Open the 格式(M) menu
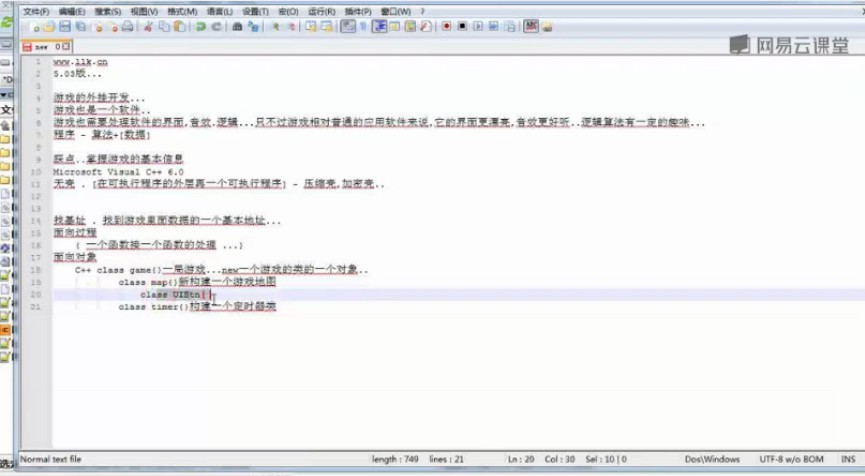The height and width of the screenshot is (476, 865). click(x=182, y=11)
